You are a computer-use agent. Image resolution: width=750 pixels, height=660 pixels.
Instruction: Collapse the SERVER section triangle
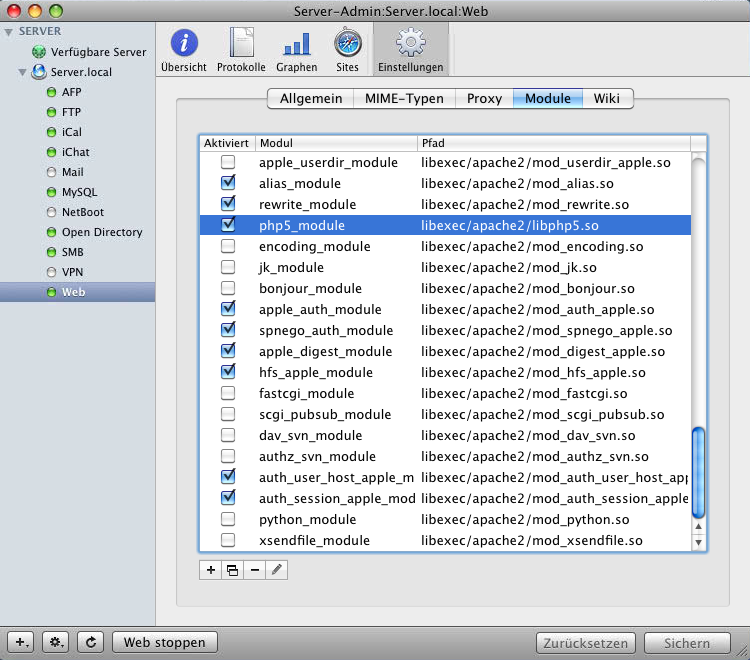(x=10, y=32)
